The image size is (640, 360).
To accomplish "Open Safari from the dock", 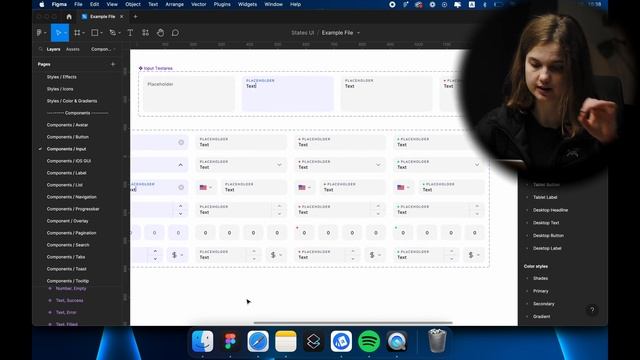I will (x=258, y=341).
